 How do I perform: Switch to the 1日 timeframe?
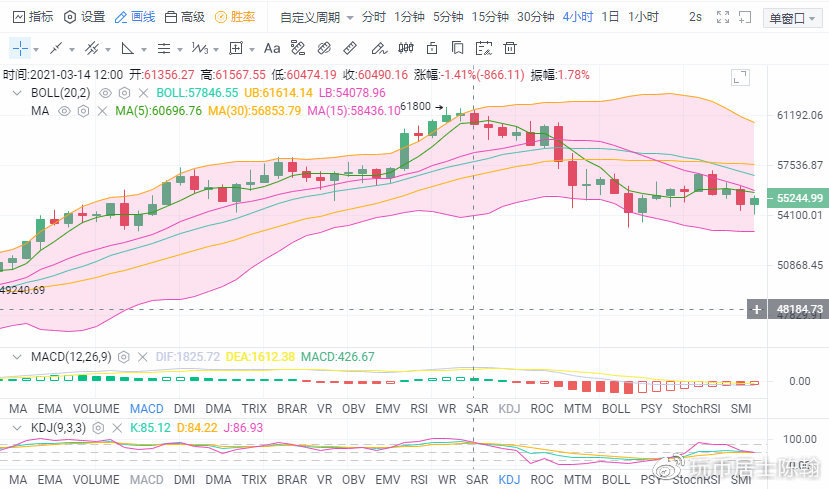(610, 17)
